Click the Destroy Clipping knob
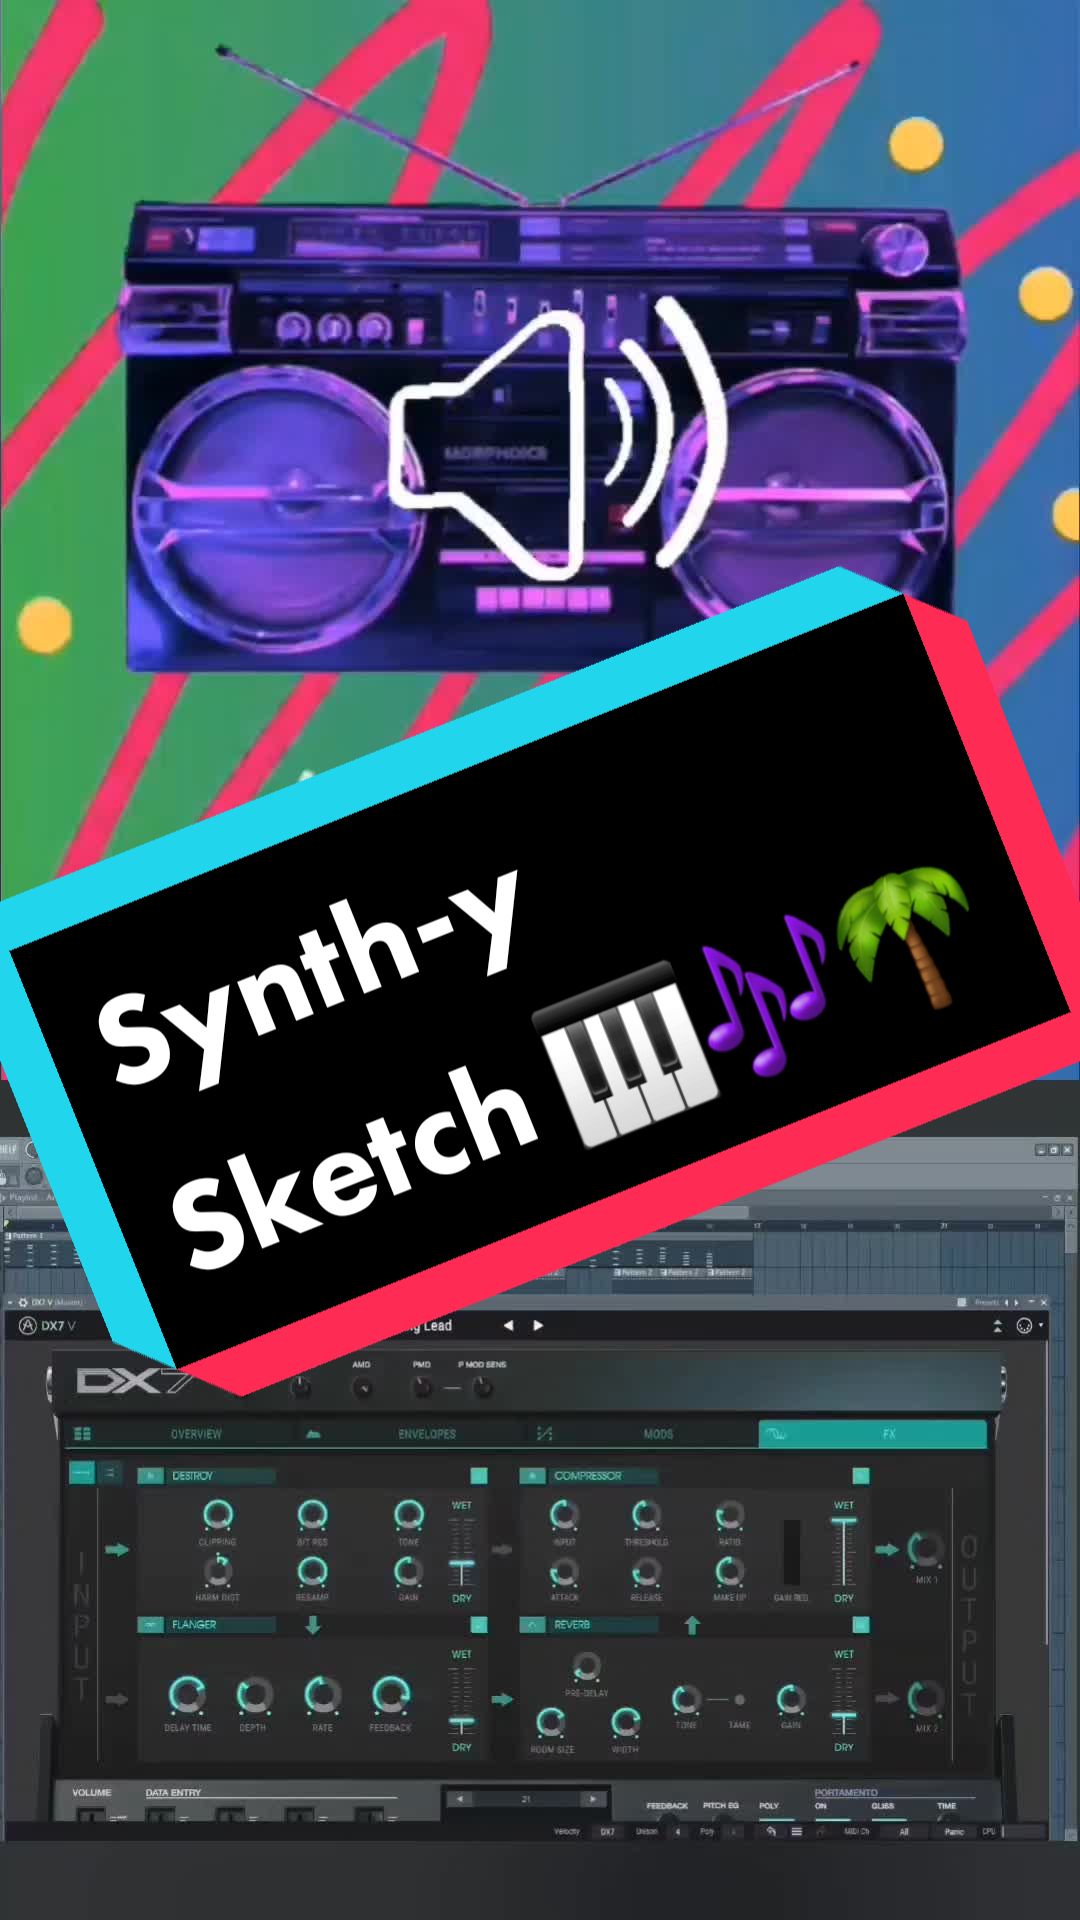The height and width of the screenshot is (1920, 1080). click(217, 1515)
